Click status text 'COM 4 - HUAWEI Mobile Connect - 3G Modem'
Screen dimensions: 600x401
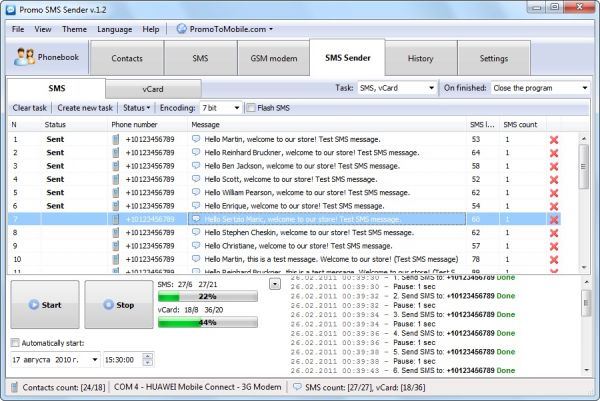click(x=197, y=387)
